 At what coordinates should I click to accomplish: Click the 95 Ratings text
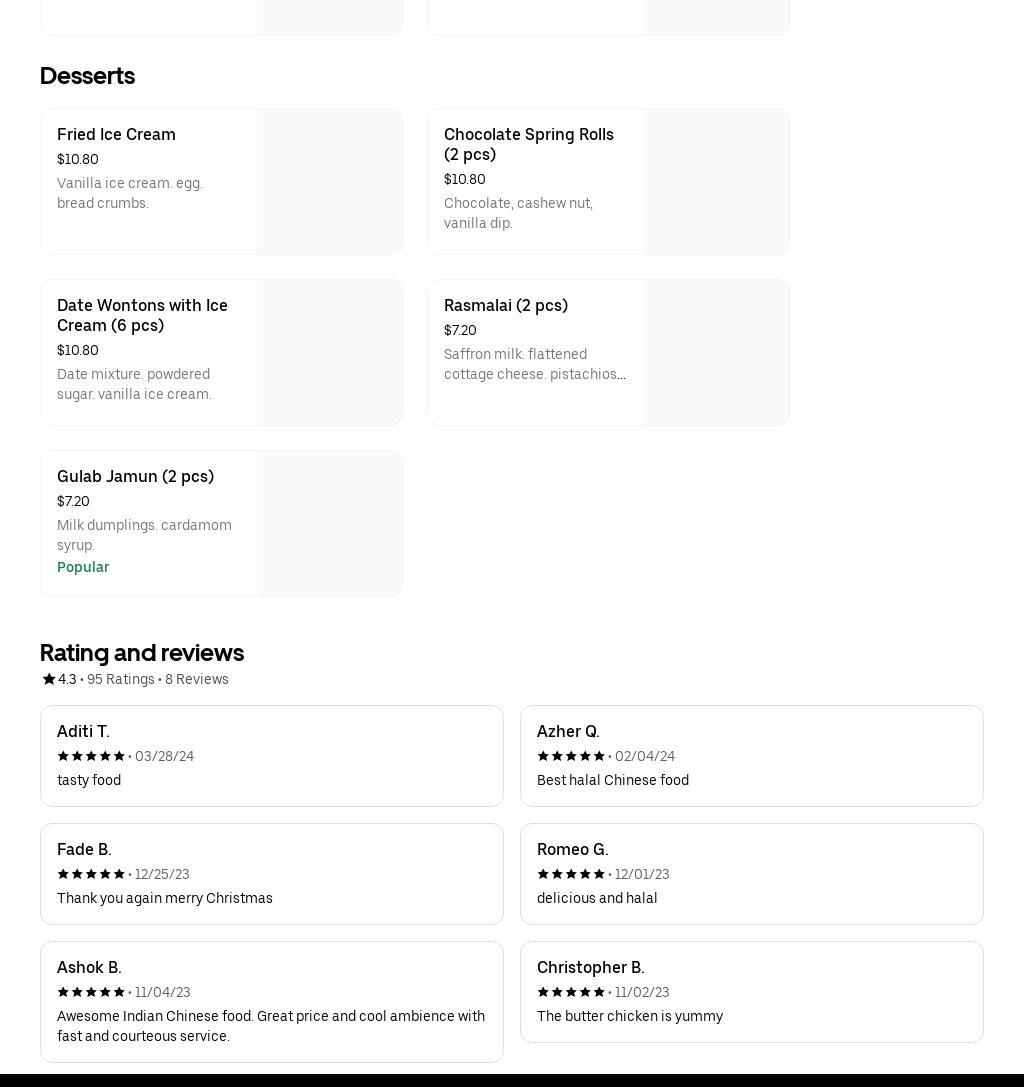120,679
